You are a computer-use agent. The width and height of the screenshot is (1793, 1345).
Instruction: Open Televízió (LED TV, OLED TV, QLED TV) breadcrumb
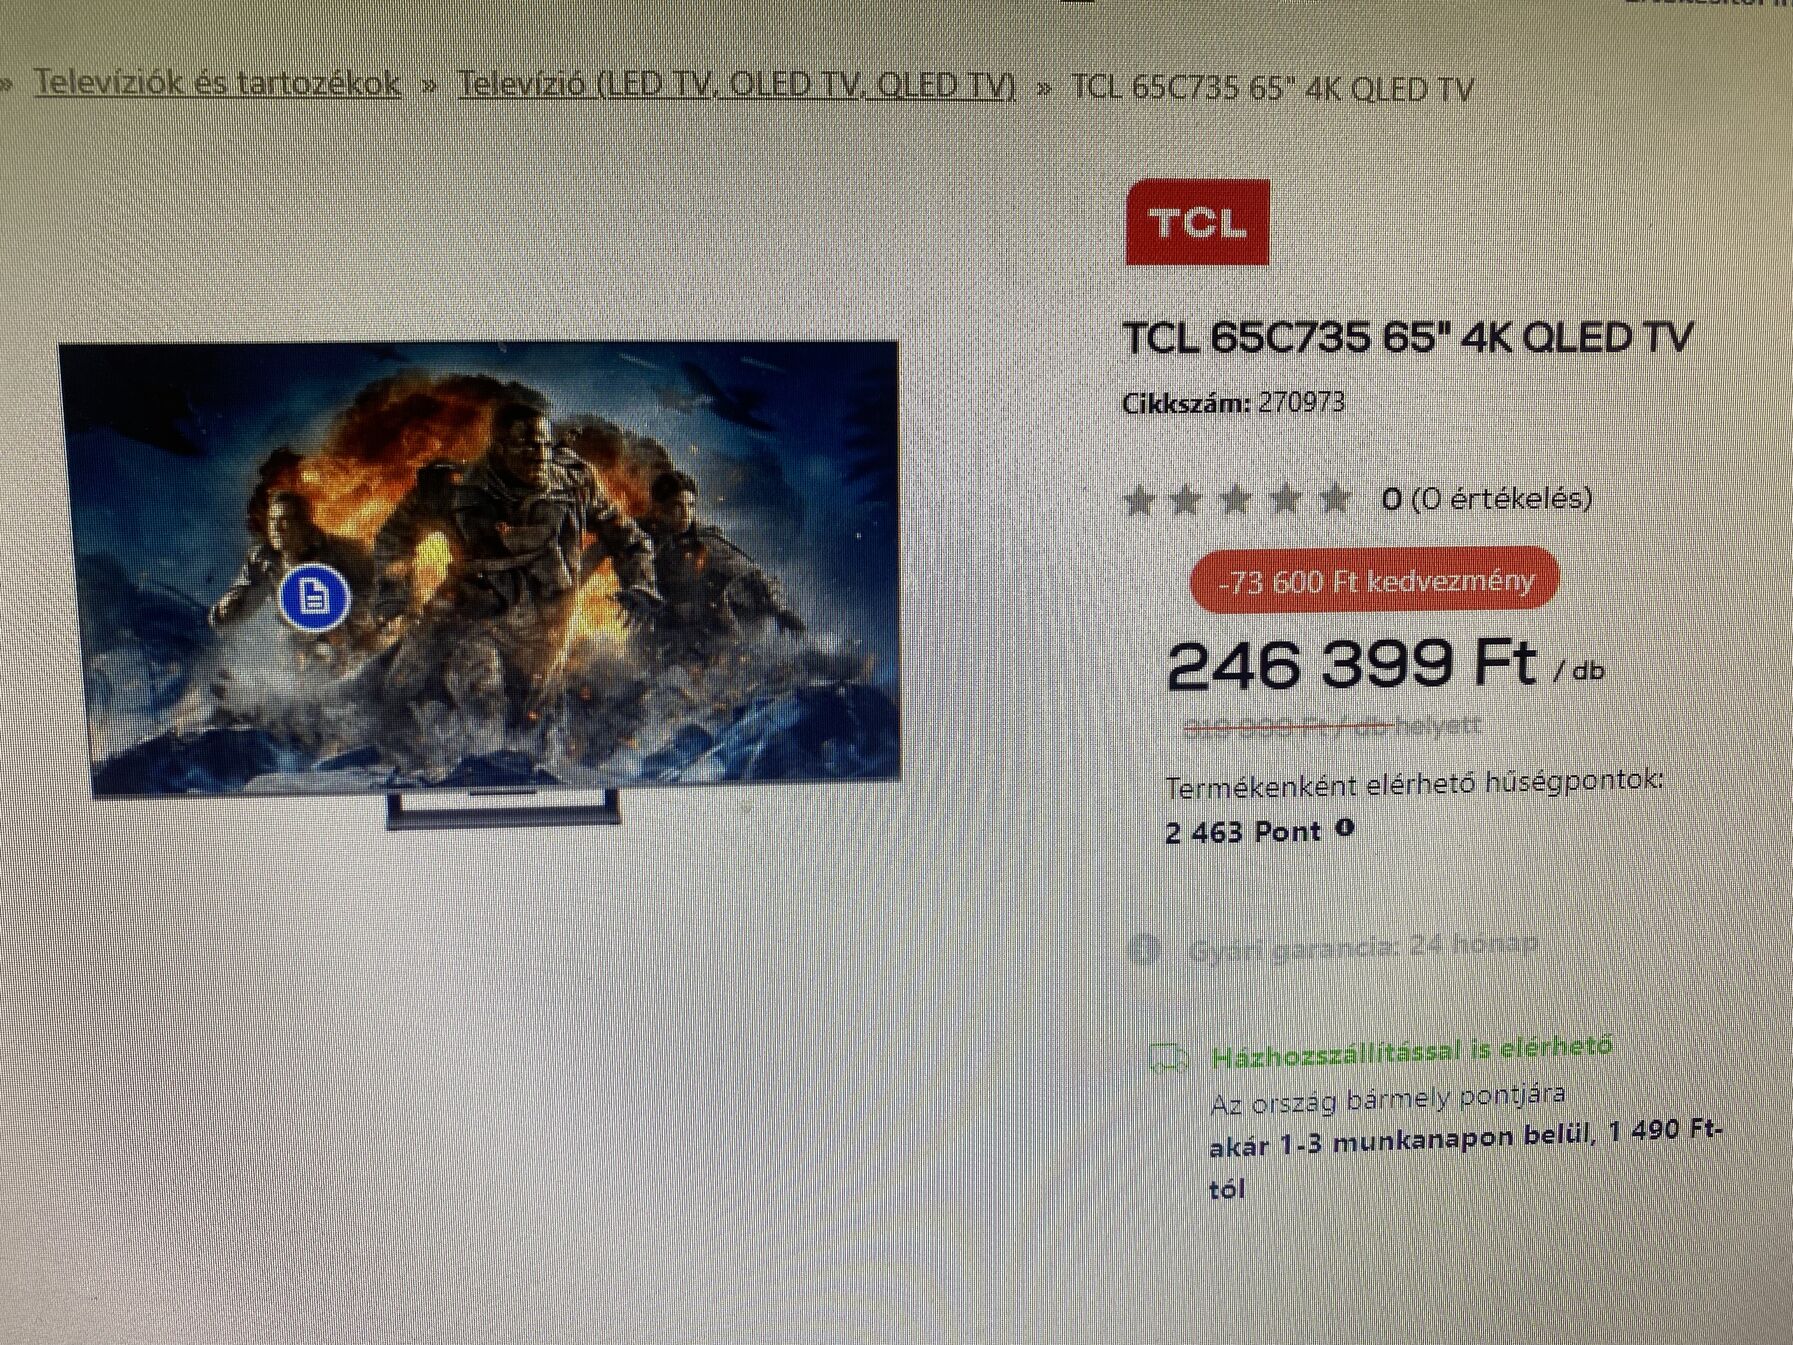[737, 85]
